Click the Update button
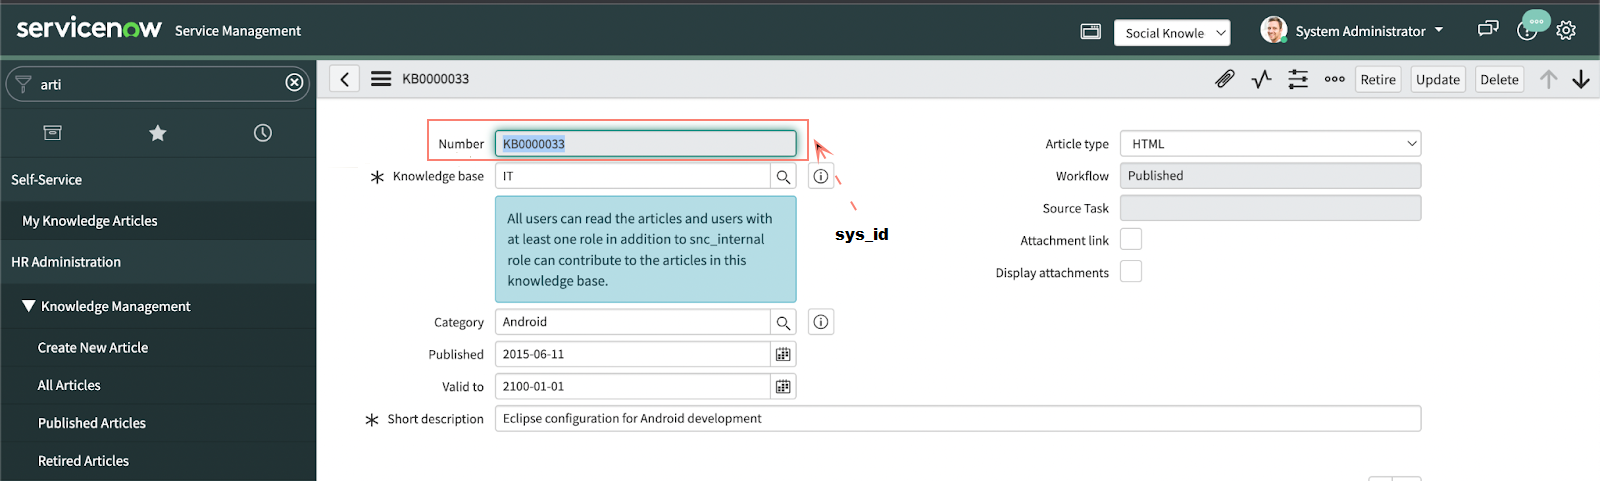Viewport: 1600px width, 481px height. [1437, 80]
